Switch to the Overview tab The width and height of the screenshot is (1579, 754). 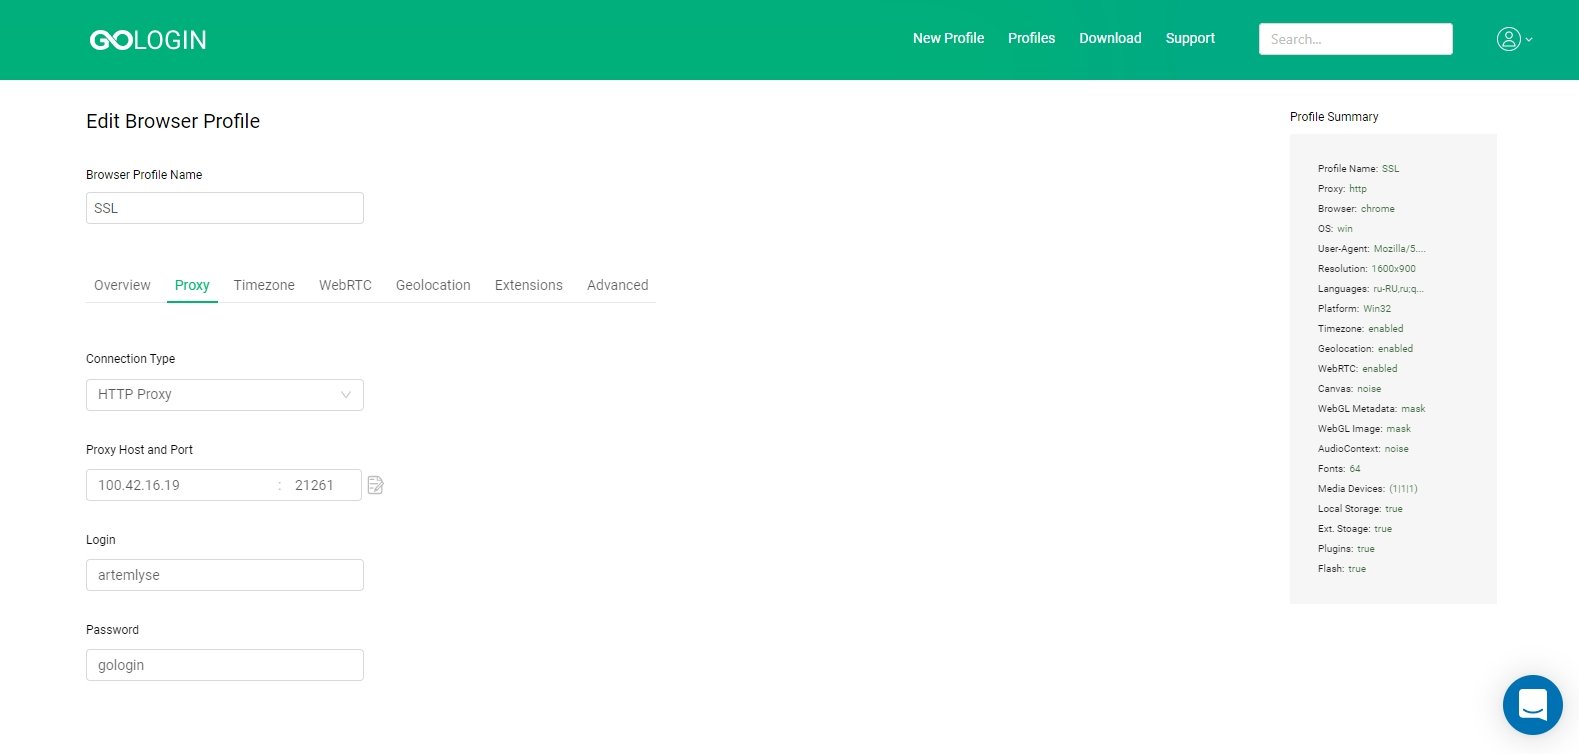coord(122,285)
